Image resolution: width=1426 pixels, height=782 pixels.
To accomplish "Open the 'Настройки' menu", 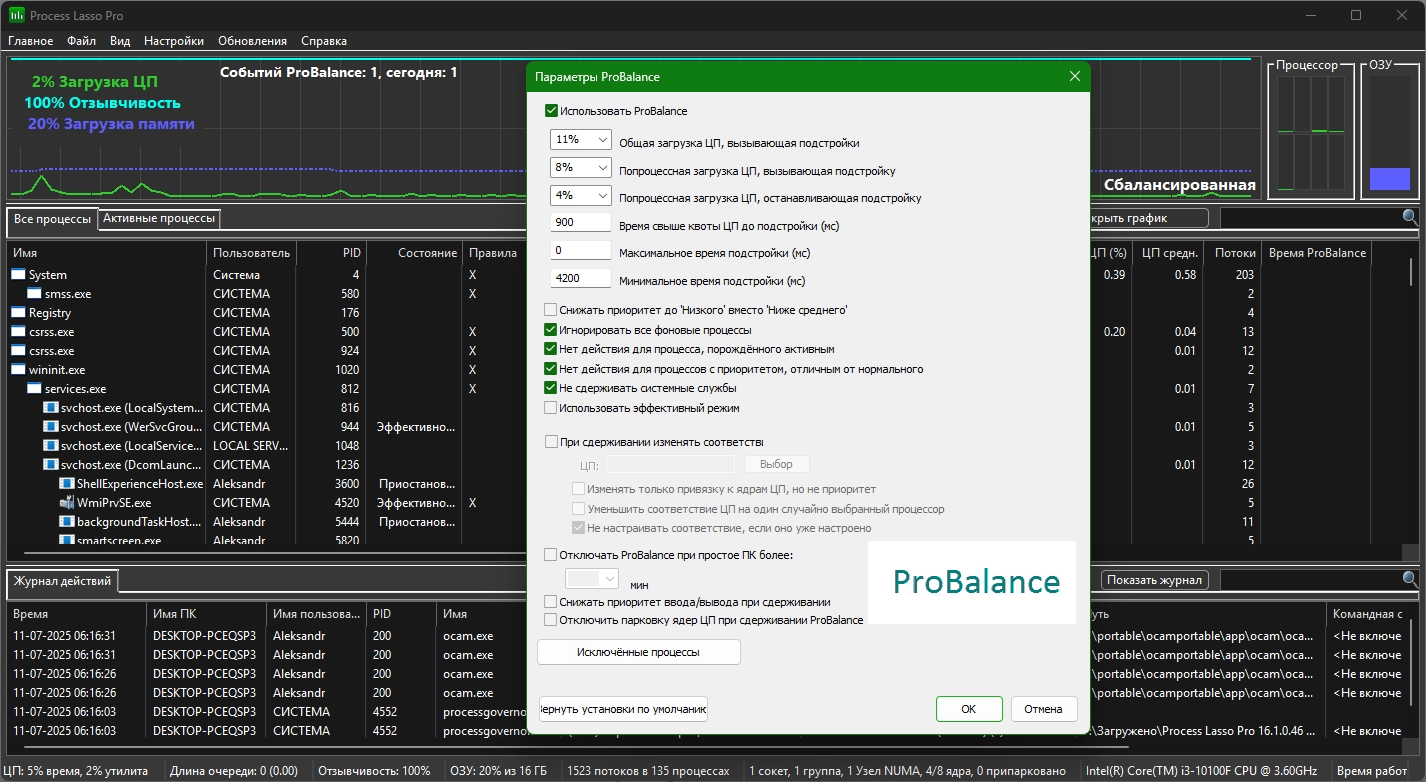I will coord(174,41).
